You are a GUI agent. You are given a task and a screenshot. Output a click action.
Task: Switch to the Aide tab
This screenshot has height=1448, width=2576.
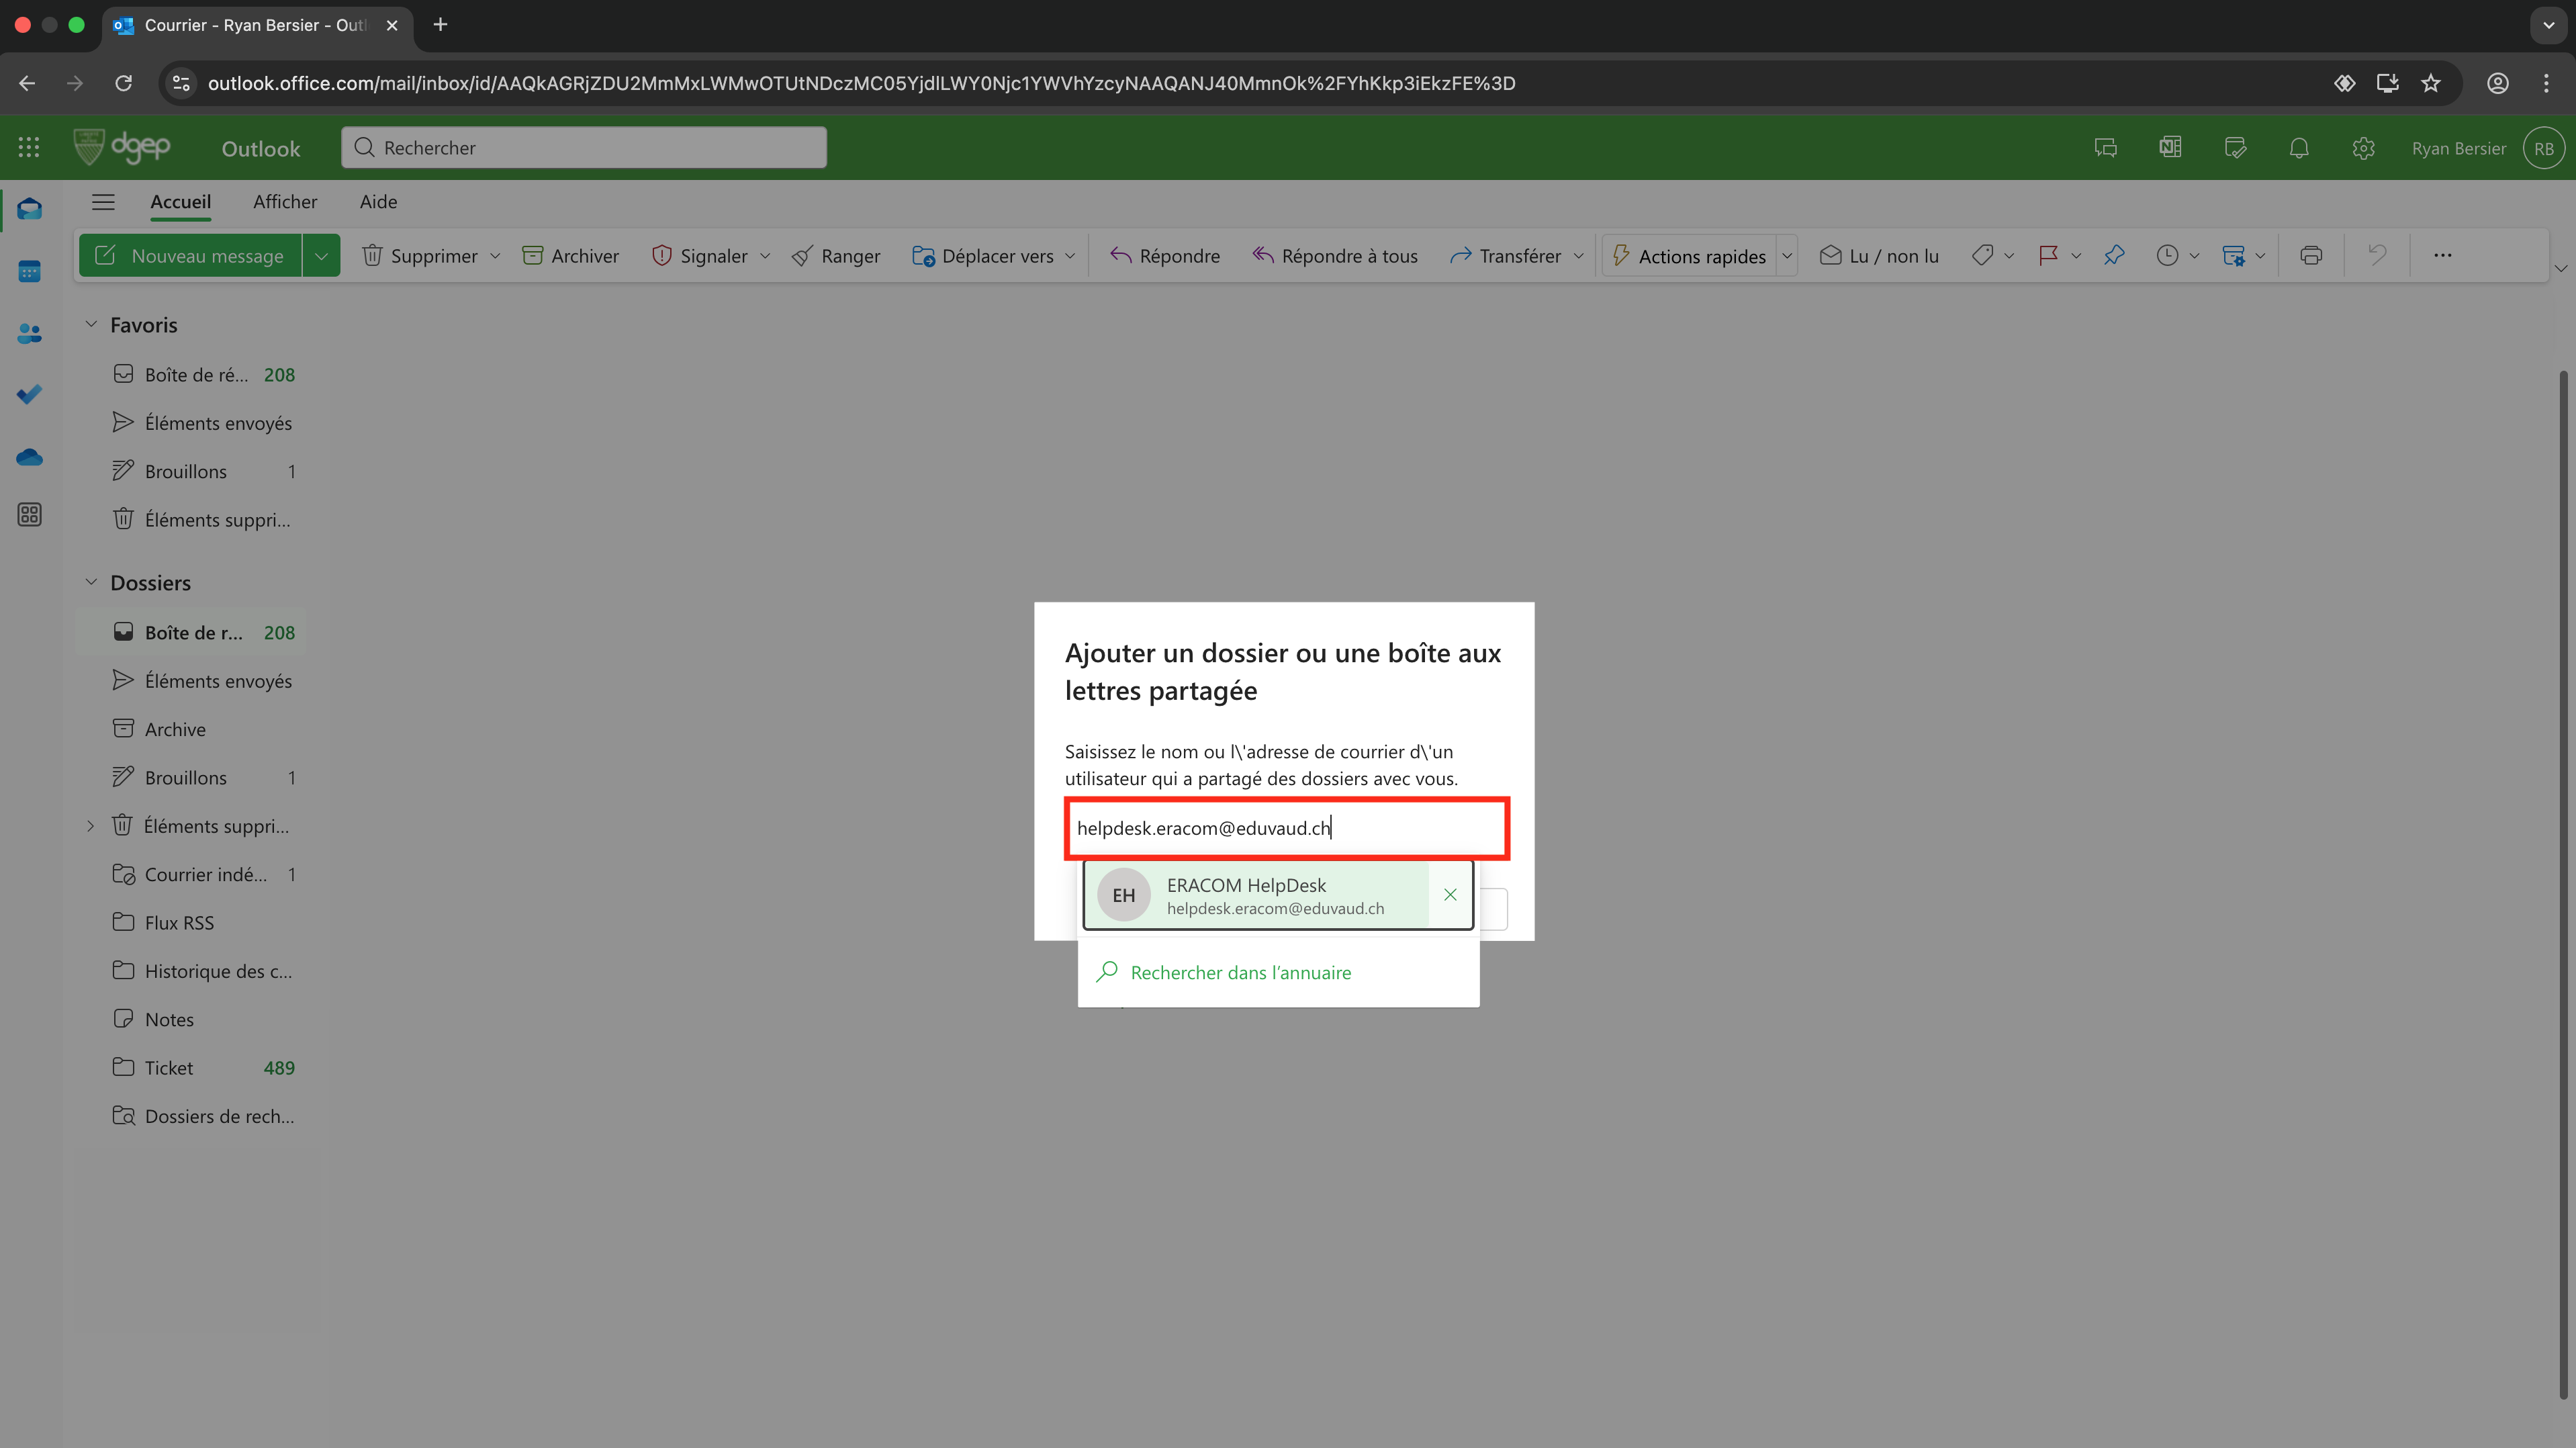[x=378, y=202]
